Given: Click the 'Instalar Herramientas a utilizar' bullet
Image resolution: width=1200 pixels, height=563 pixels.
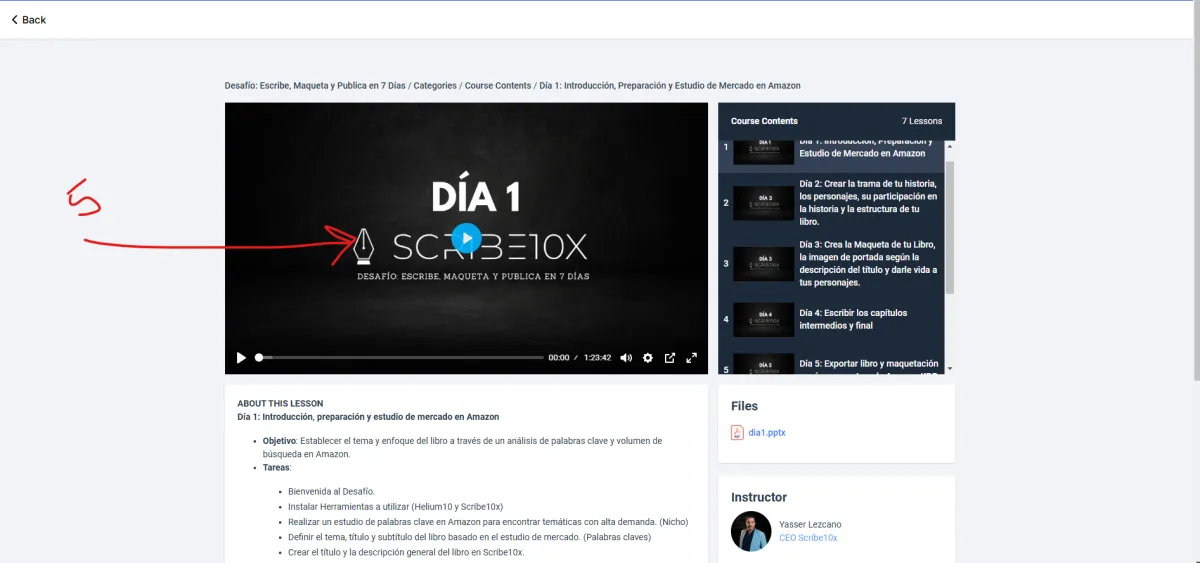Looking at the screenshot, I should pyautogui.click(x=395, y=507).
